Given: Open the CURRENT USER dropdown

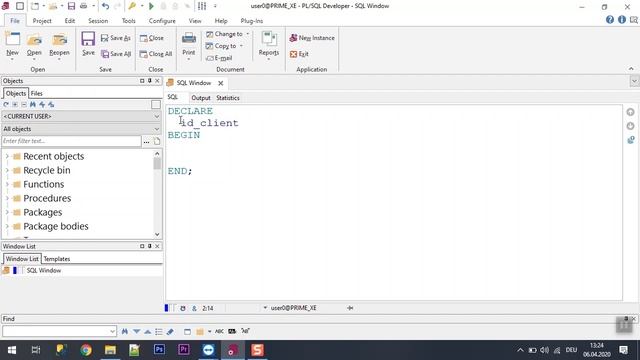Looking at the screenshot, I should point(81,116).
